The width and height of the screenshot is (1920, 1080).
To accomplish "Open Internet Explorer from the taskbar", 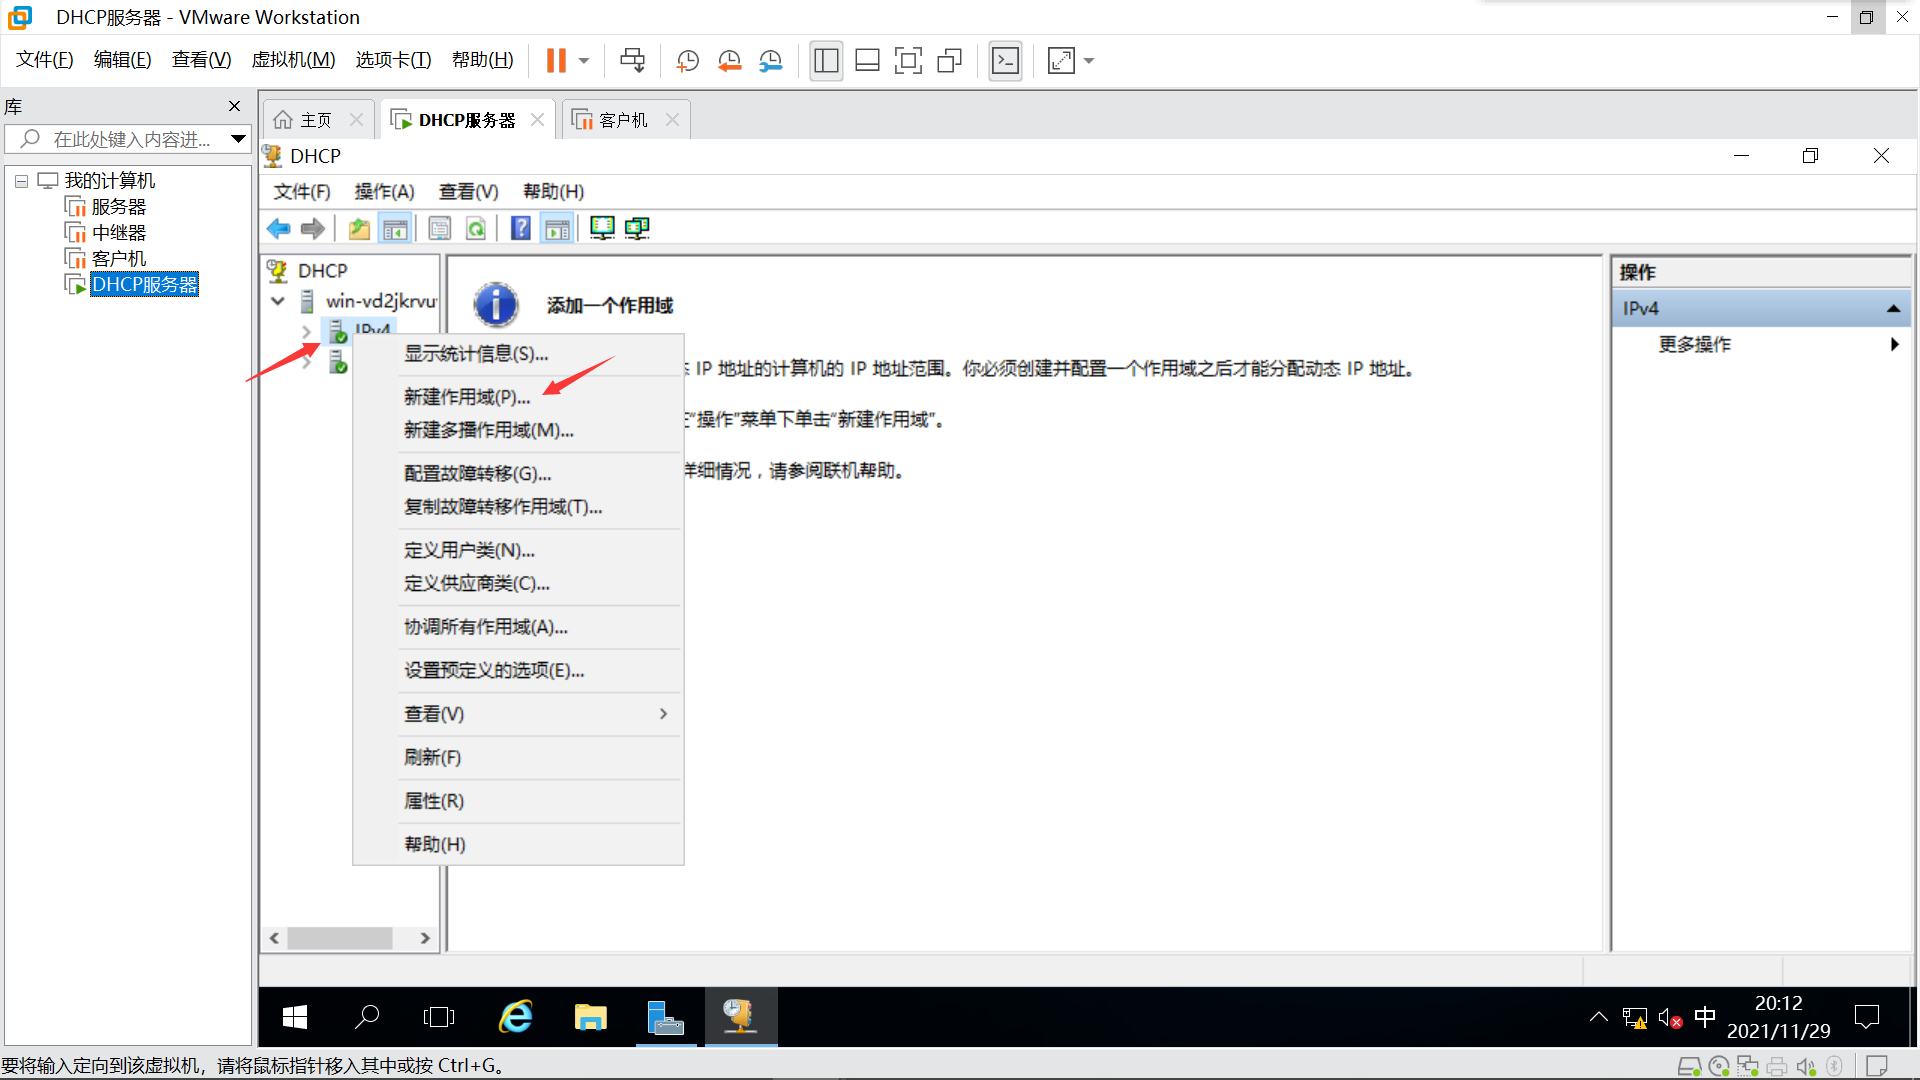I will pyautogui.click(x=516, y=1017).
